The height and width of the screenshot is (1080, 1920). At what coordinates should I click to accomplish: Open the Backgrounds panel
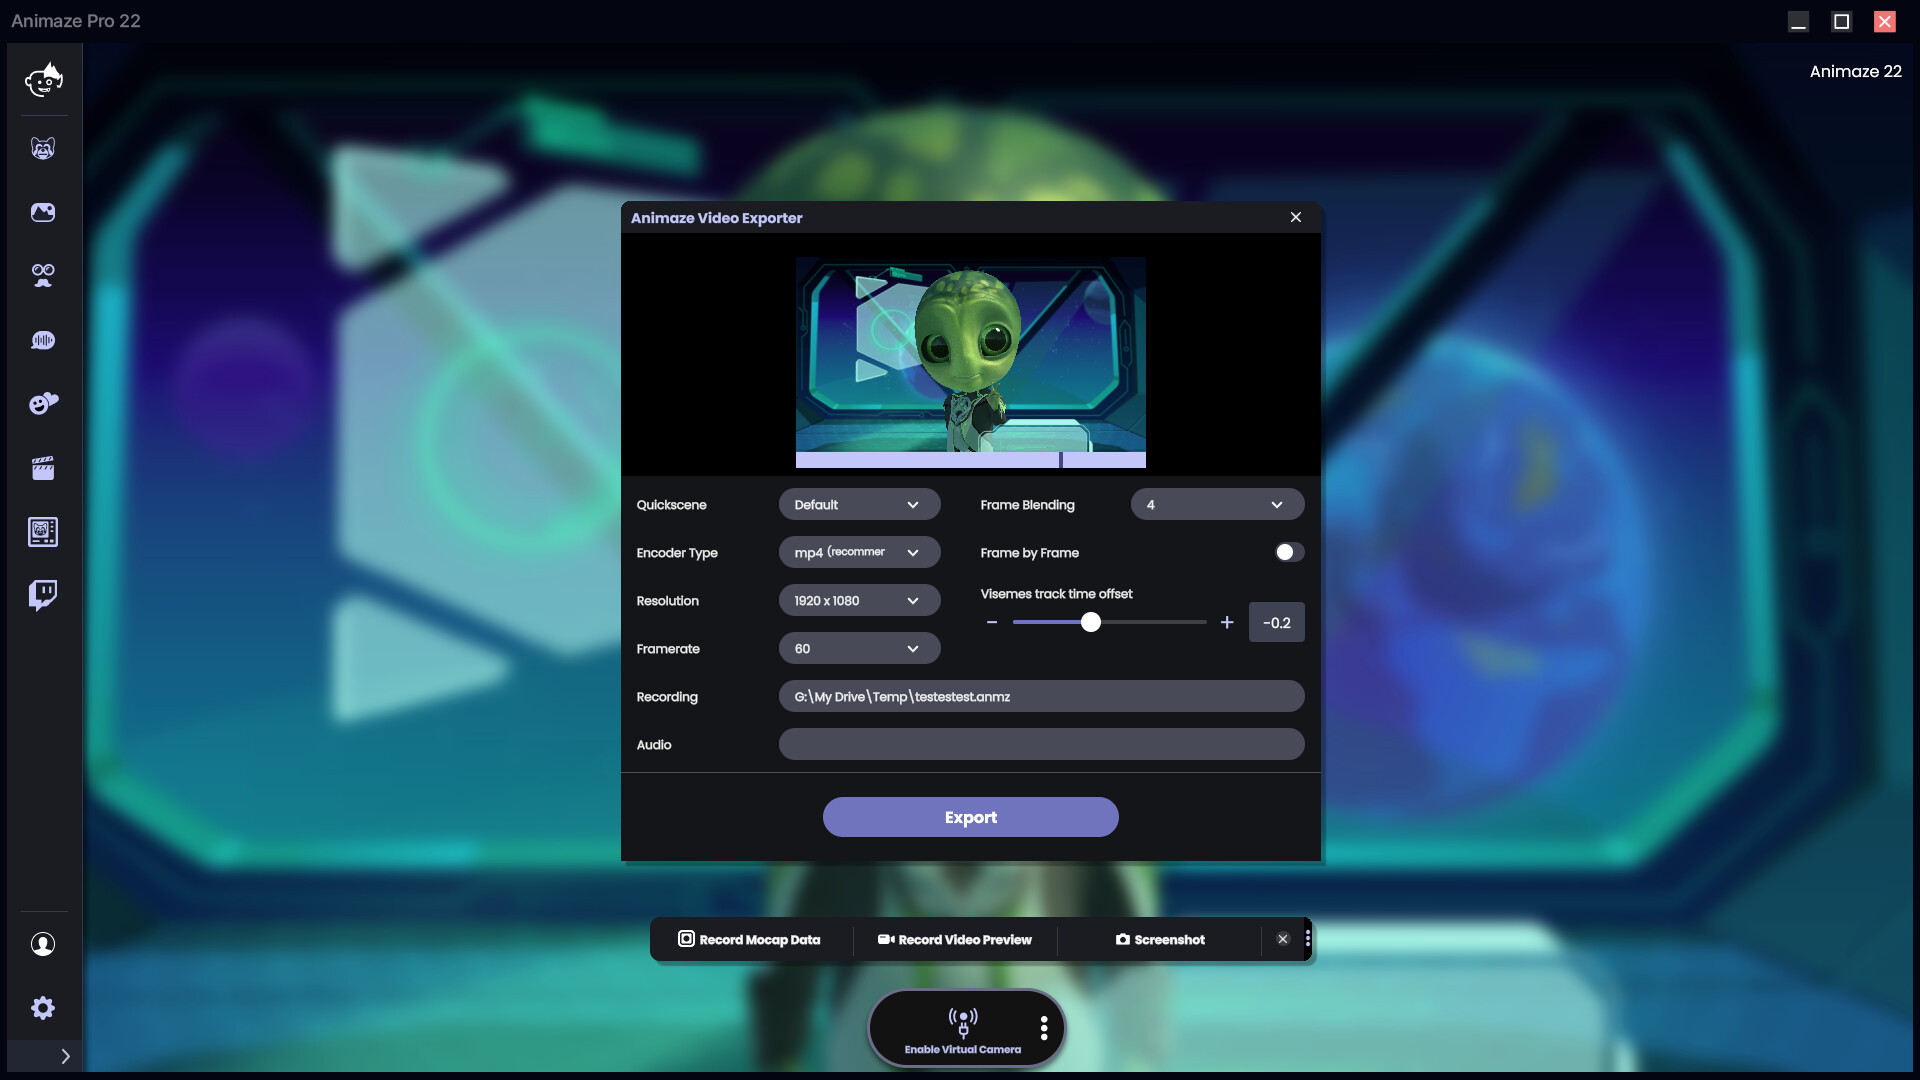pos(43,212)
